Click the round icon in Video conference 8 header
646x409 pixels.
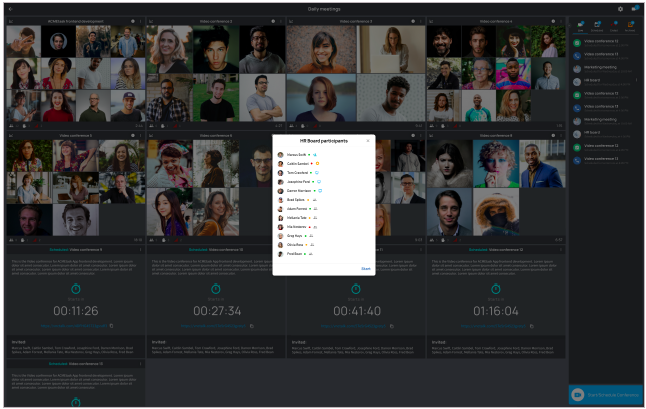pyautogui.click(x=553, y=135)
